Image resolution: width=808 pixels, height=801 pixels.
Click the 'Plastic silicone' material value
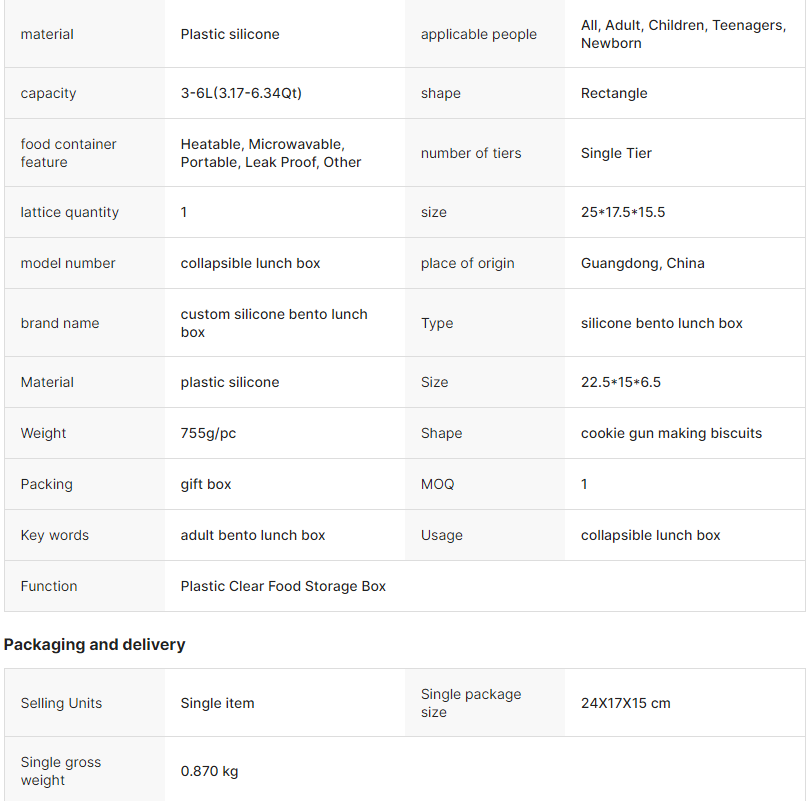pos(230,34)
